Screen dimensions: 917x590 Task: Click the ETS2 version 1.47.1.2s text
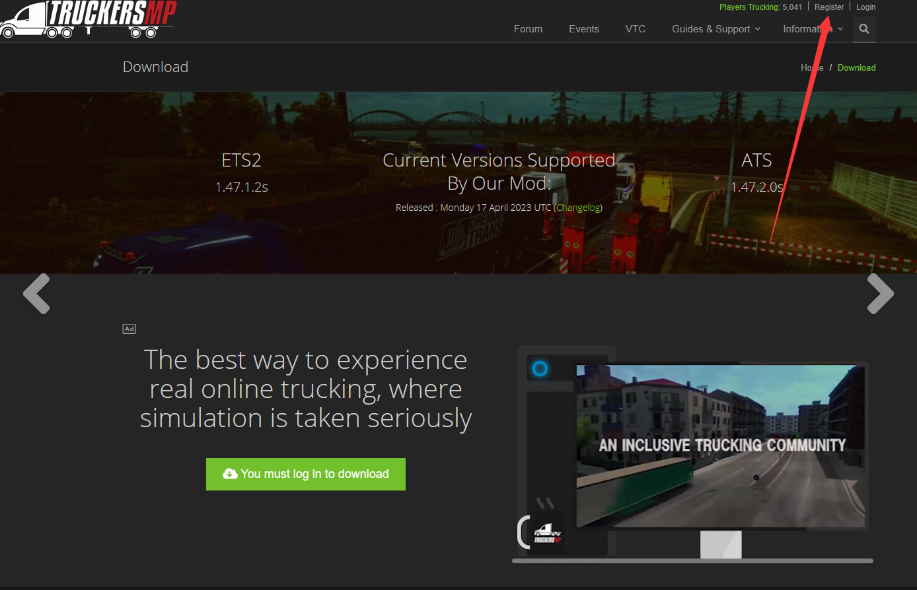(x=242, y=187)
